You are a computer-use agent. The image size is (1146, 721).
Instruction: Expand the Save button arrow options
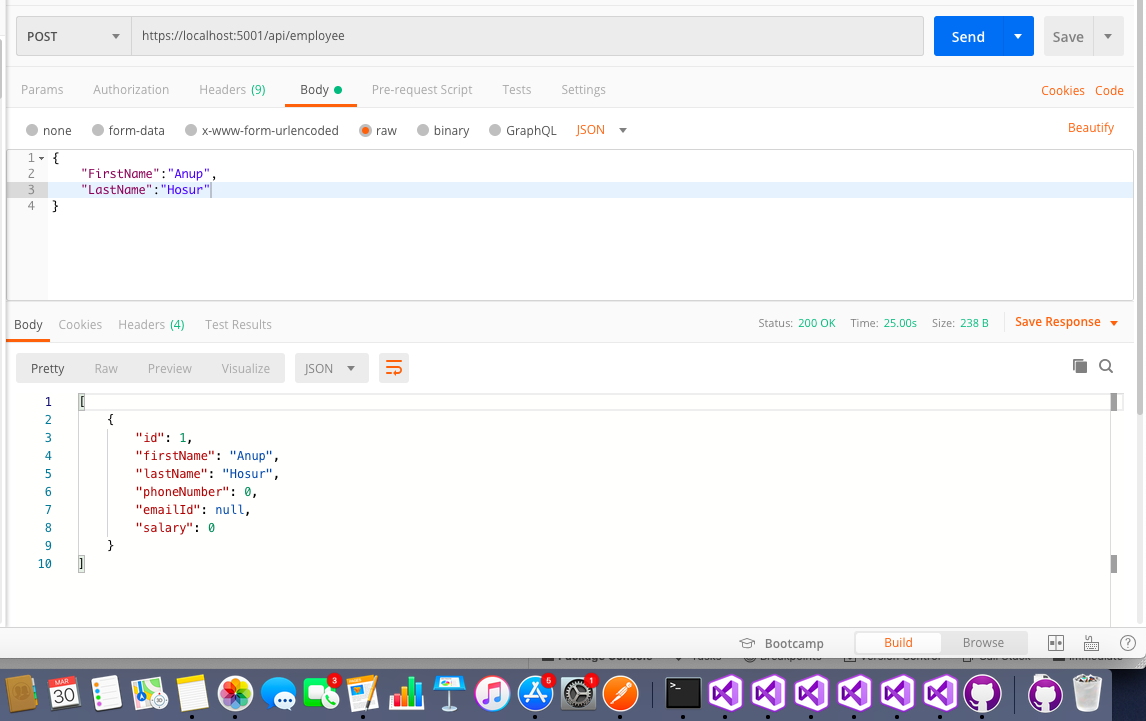tap(1108, 36)
